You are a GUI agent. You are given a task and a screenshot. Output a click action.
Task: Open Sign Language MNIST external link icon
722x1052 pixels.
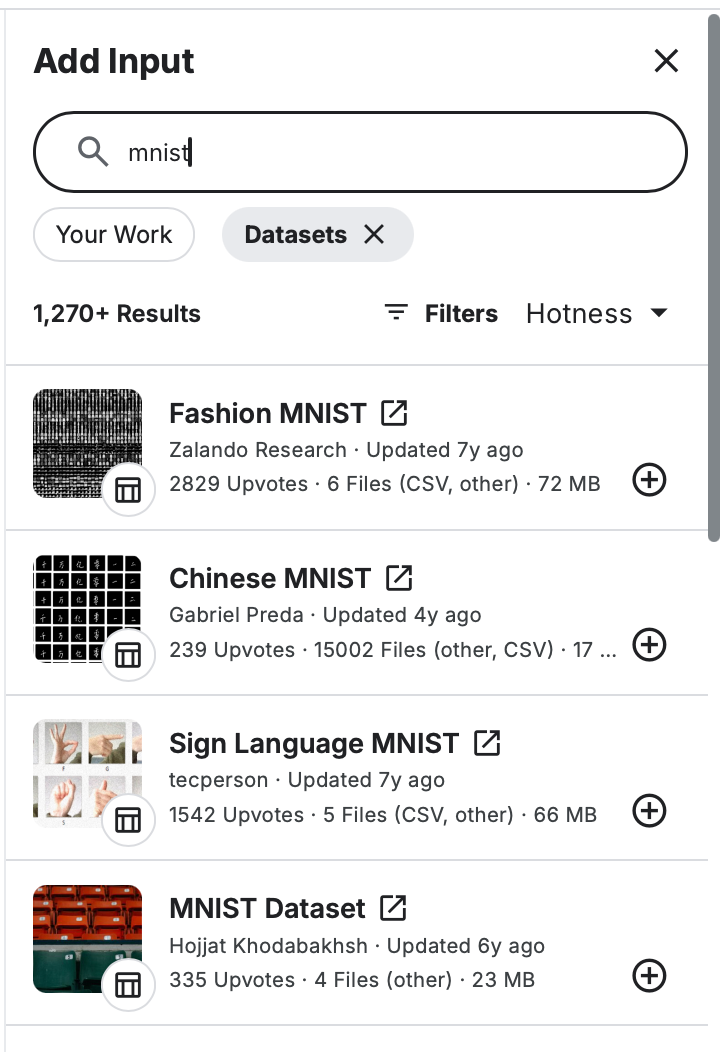pos(487,743)
